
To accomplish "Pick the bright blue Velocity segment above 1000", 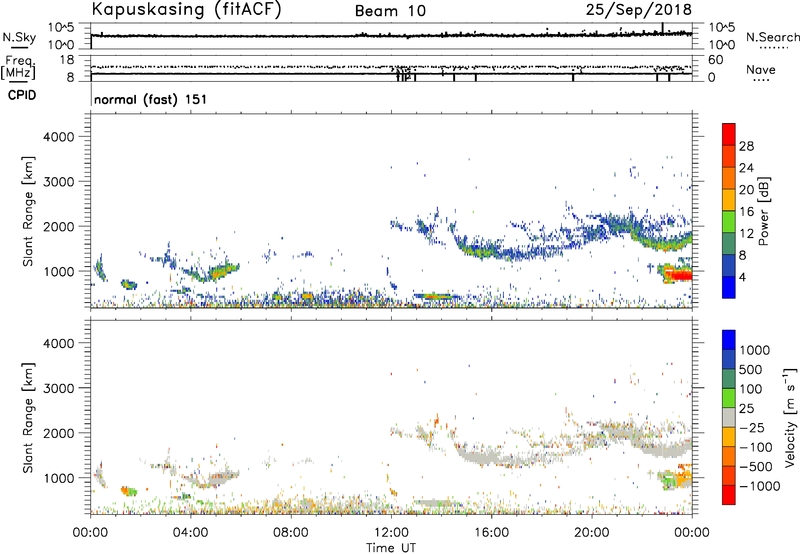I will [x=729, y=340].
